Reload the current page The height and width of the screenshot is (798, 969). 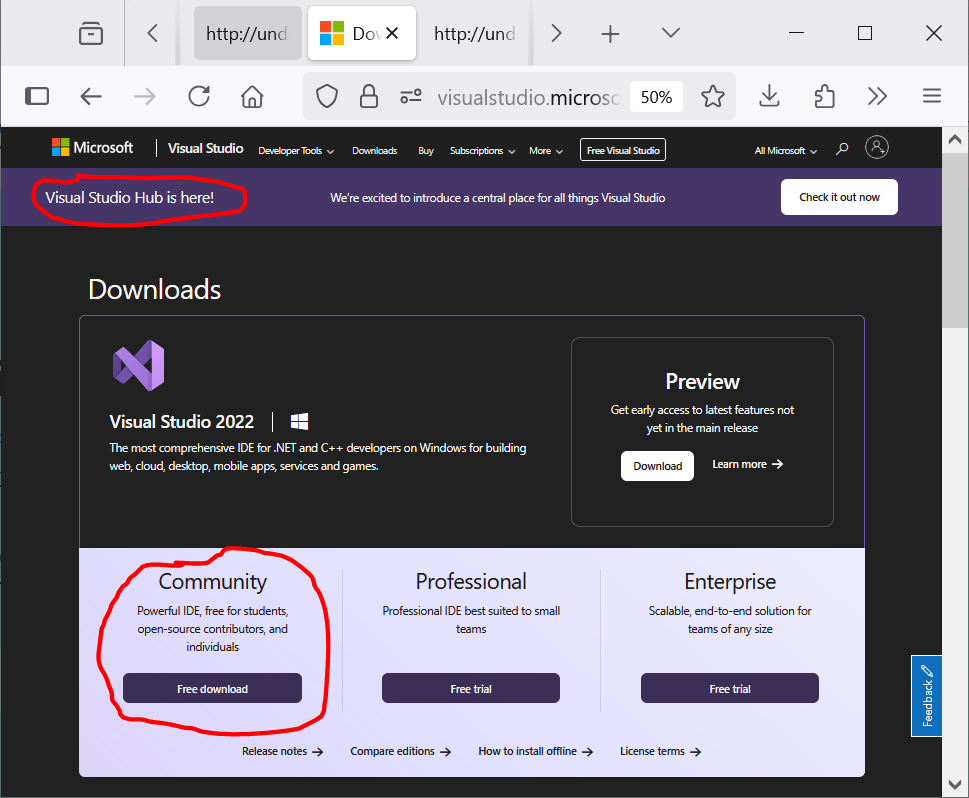point(199,96)
